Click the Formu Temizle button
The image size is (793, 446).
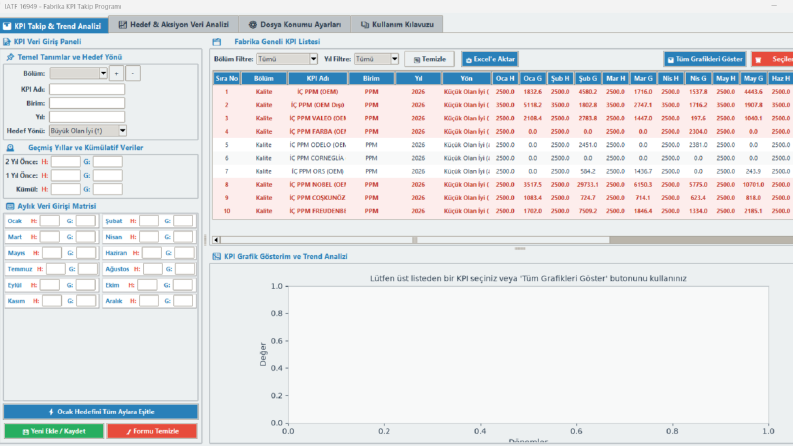click(152, 431)
